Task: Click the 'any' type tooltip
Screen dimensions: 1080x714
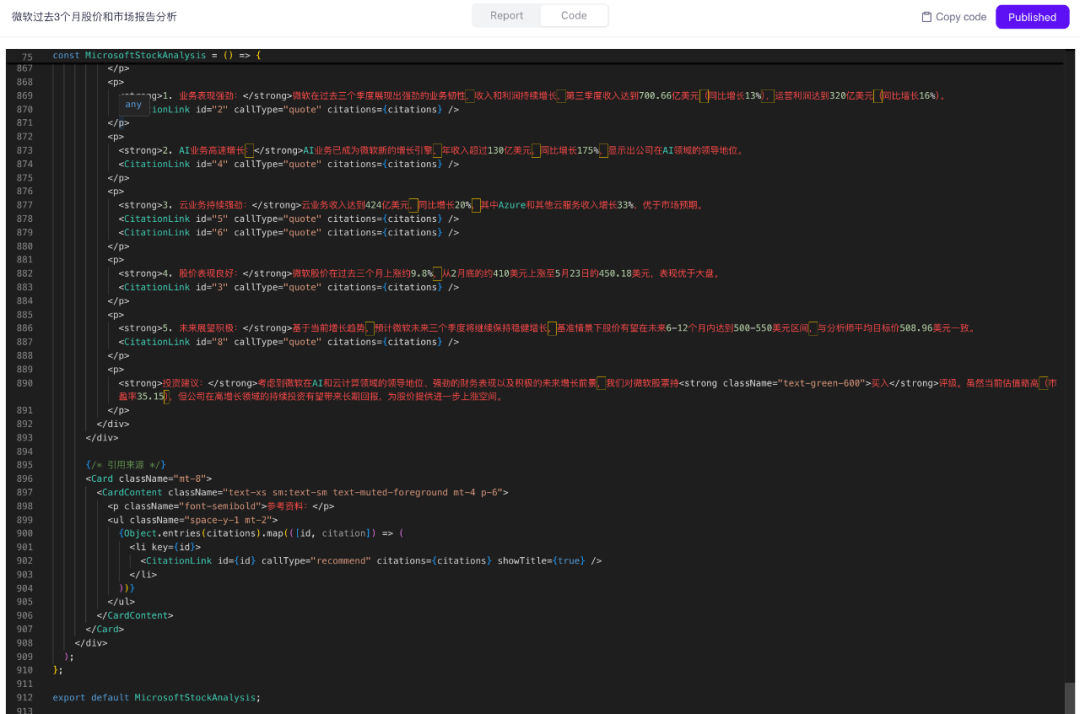Action: [134, 105]
